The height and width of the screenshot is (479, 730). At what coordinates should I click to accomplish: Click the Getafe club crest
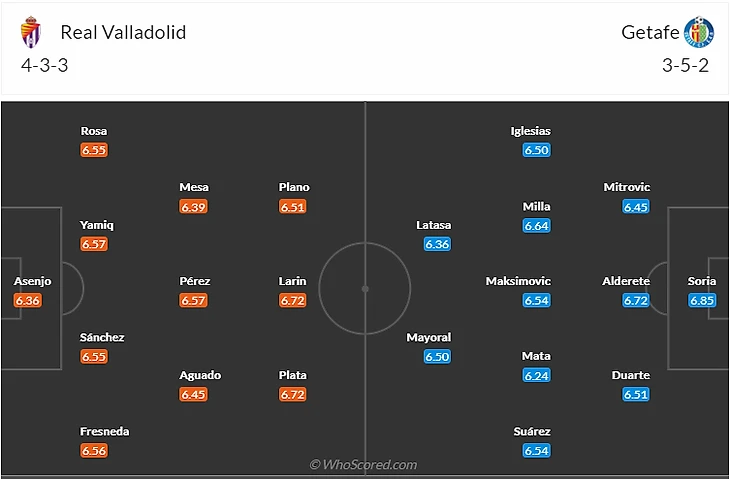coord(698,33)
